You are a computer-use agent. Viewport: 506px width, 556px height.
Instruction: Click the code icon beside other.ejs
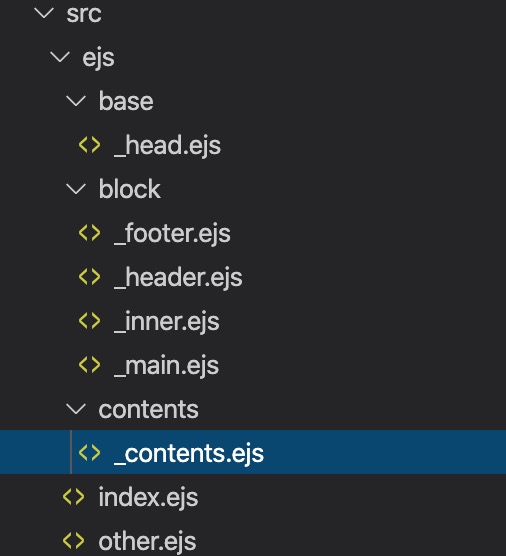click(73, 541)
